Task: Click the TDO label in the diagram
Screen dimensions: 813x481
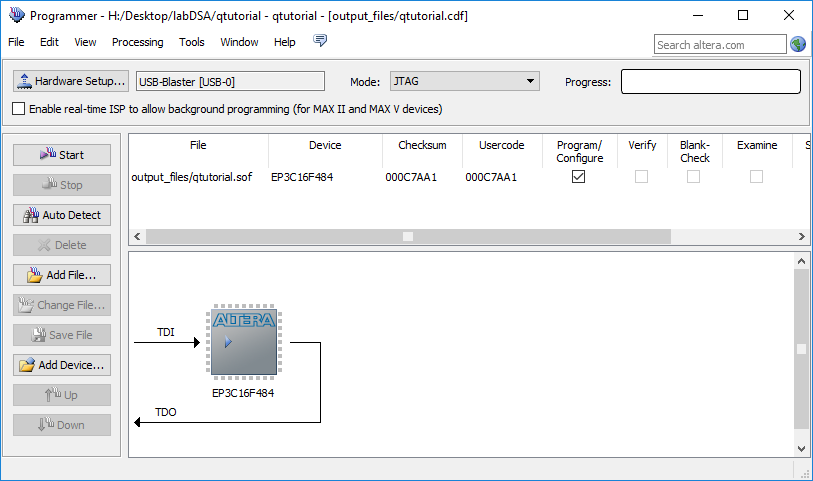Action: [166, 412]
